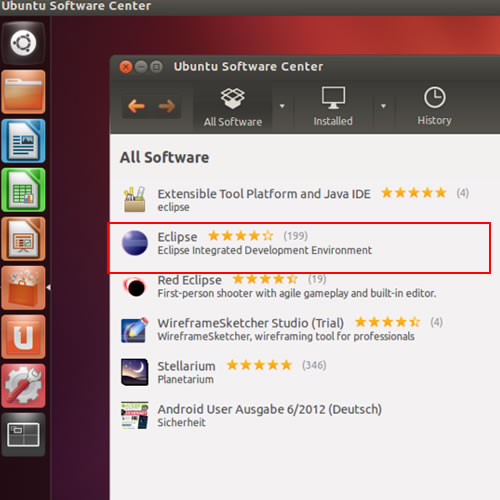The image size is (500, 500).
Task: Click the Red Eclipse app icon
Action: (x=135, y=287)
